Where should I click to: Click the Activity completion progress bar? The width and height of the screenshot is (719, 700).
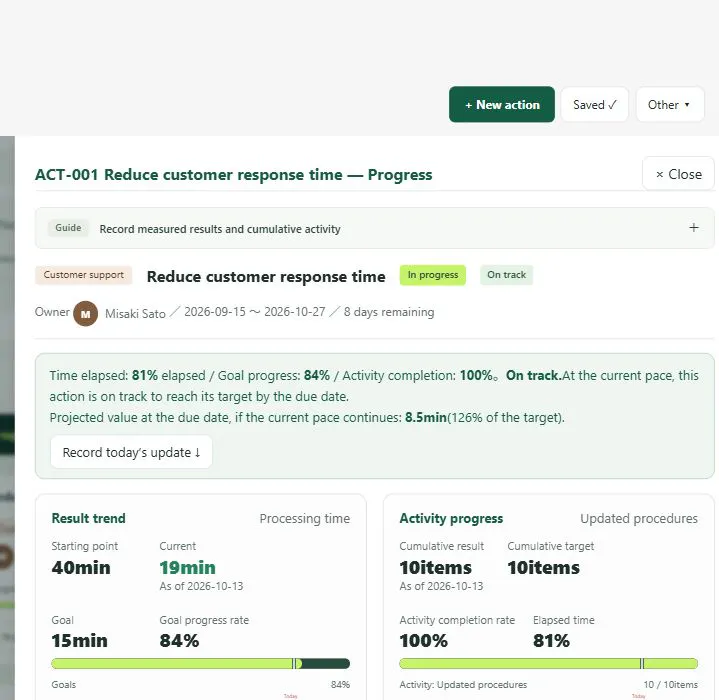click(x=548, y=663)
